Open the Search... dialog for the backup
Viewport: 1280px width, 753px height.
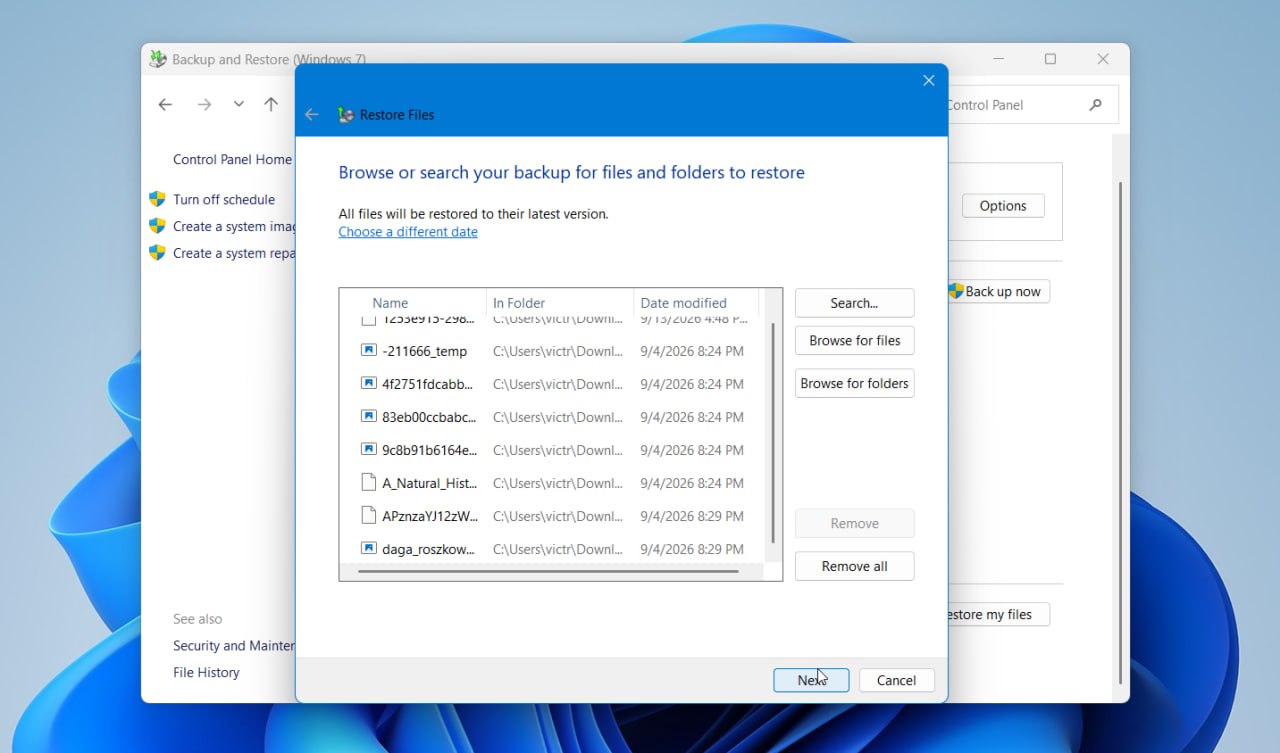pos(854,303)
